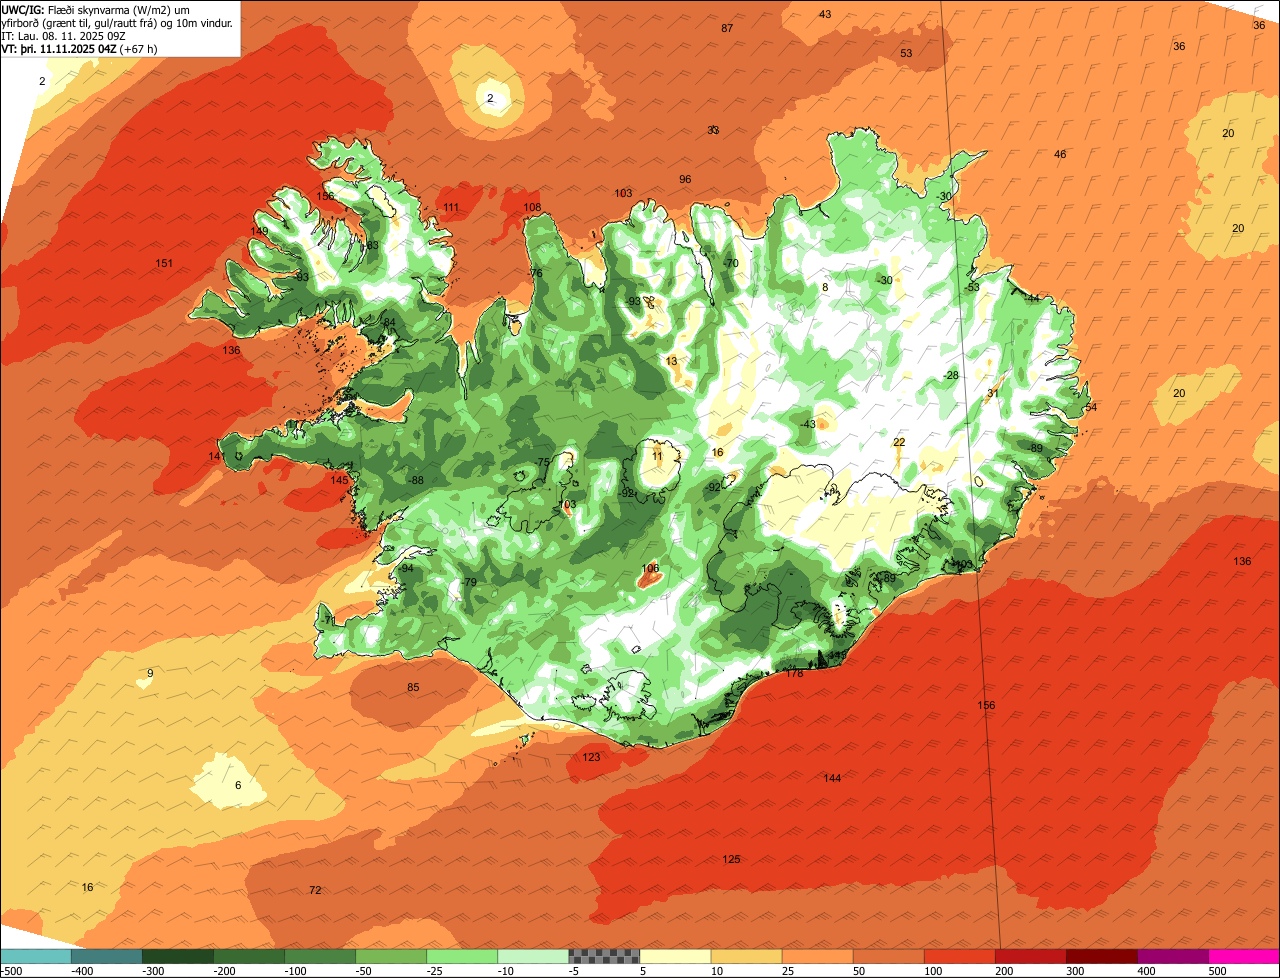The height and width of the screenshot is (978, 1280).
Task: Click the map value "6"
Action: [x=238, y=785]
